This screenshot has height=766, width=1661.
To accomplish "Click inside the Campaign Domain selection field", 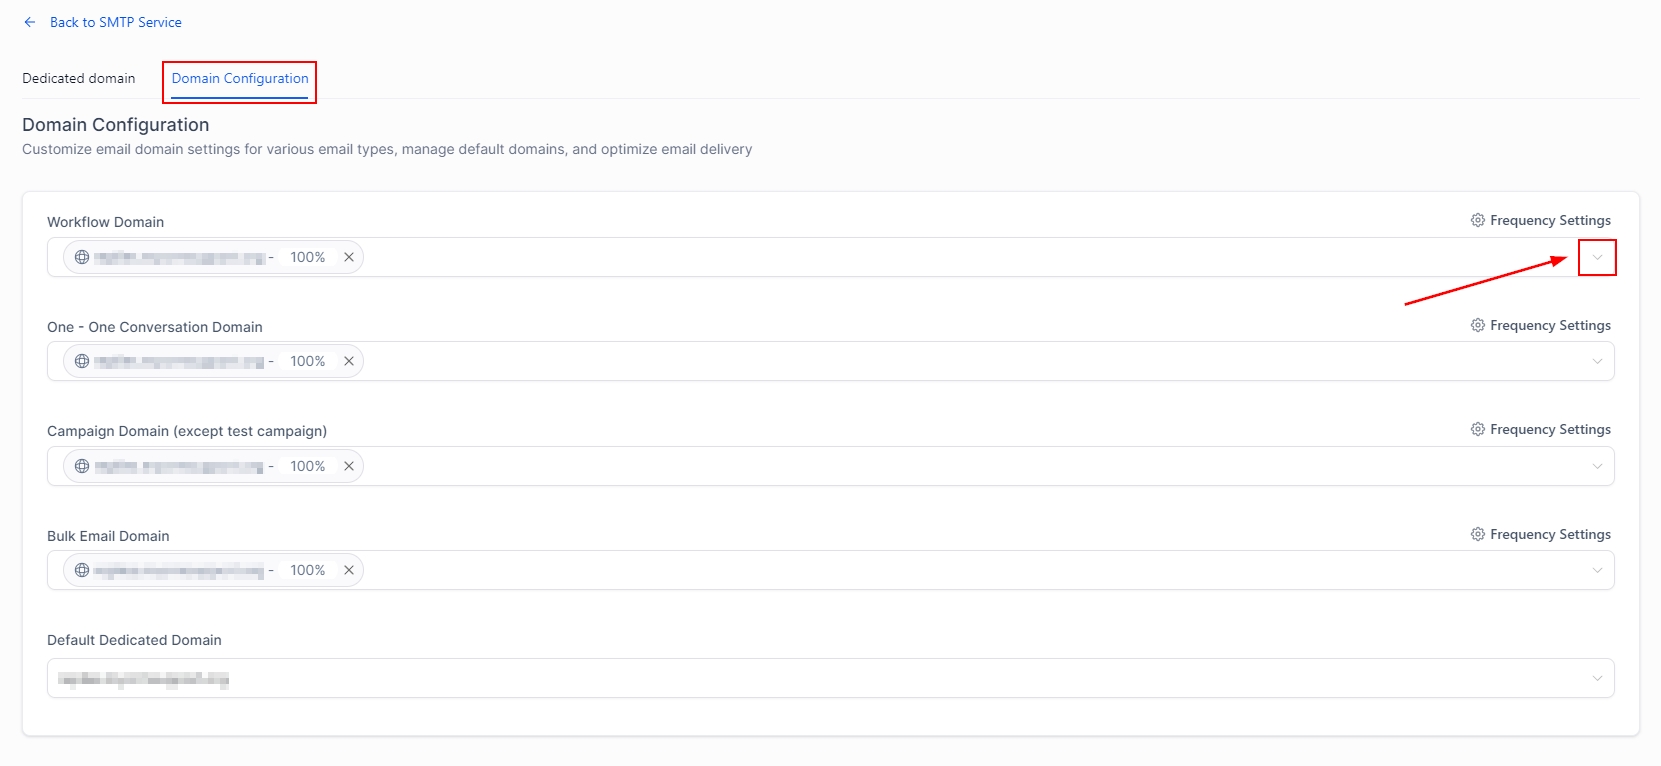I will click(x=831, y=466).
